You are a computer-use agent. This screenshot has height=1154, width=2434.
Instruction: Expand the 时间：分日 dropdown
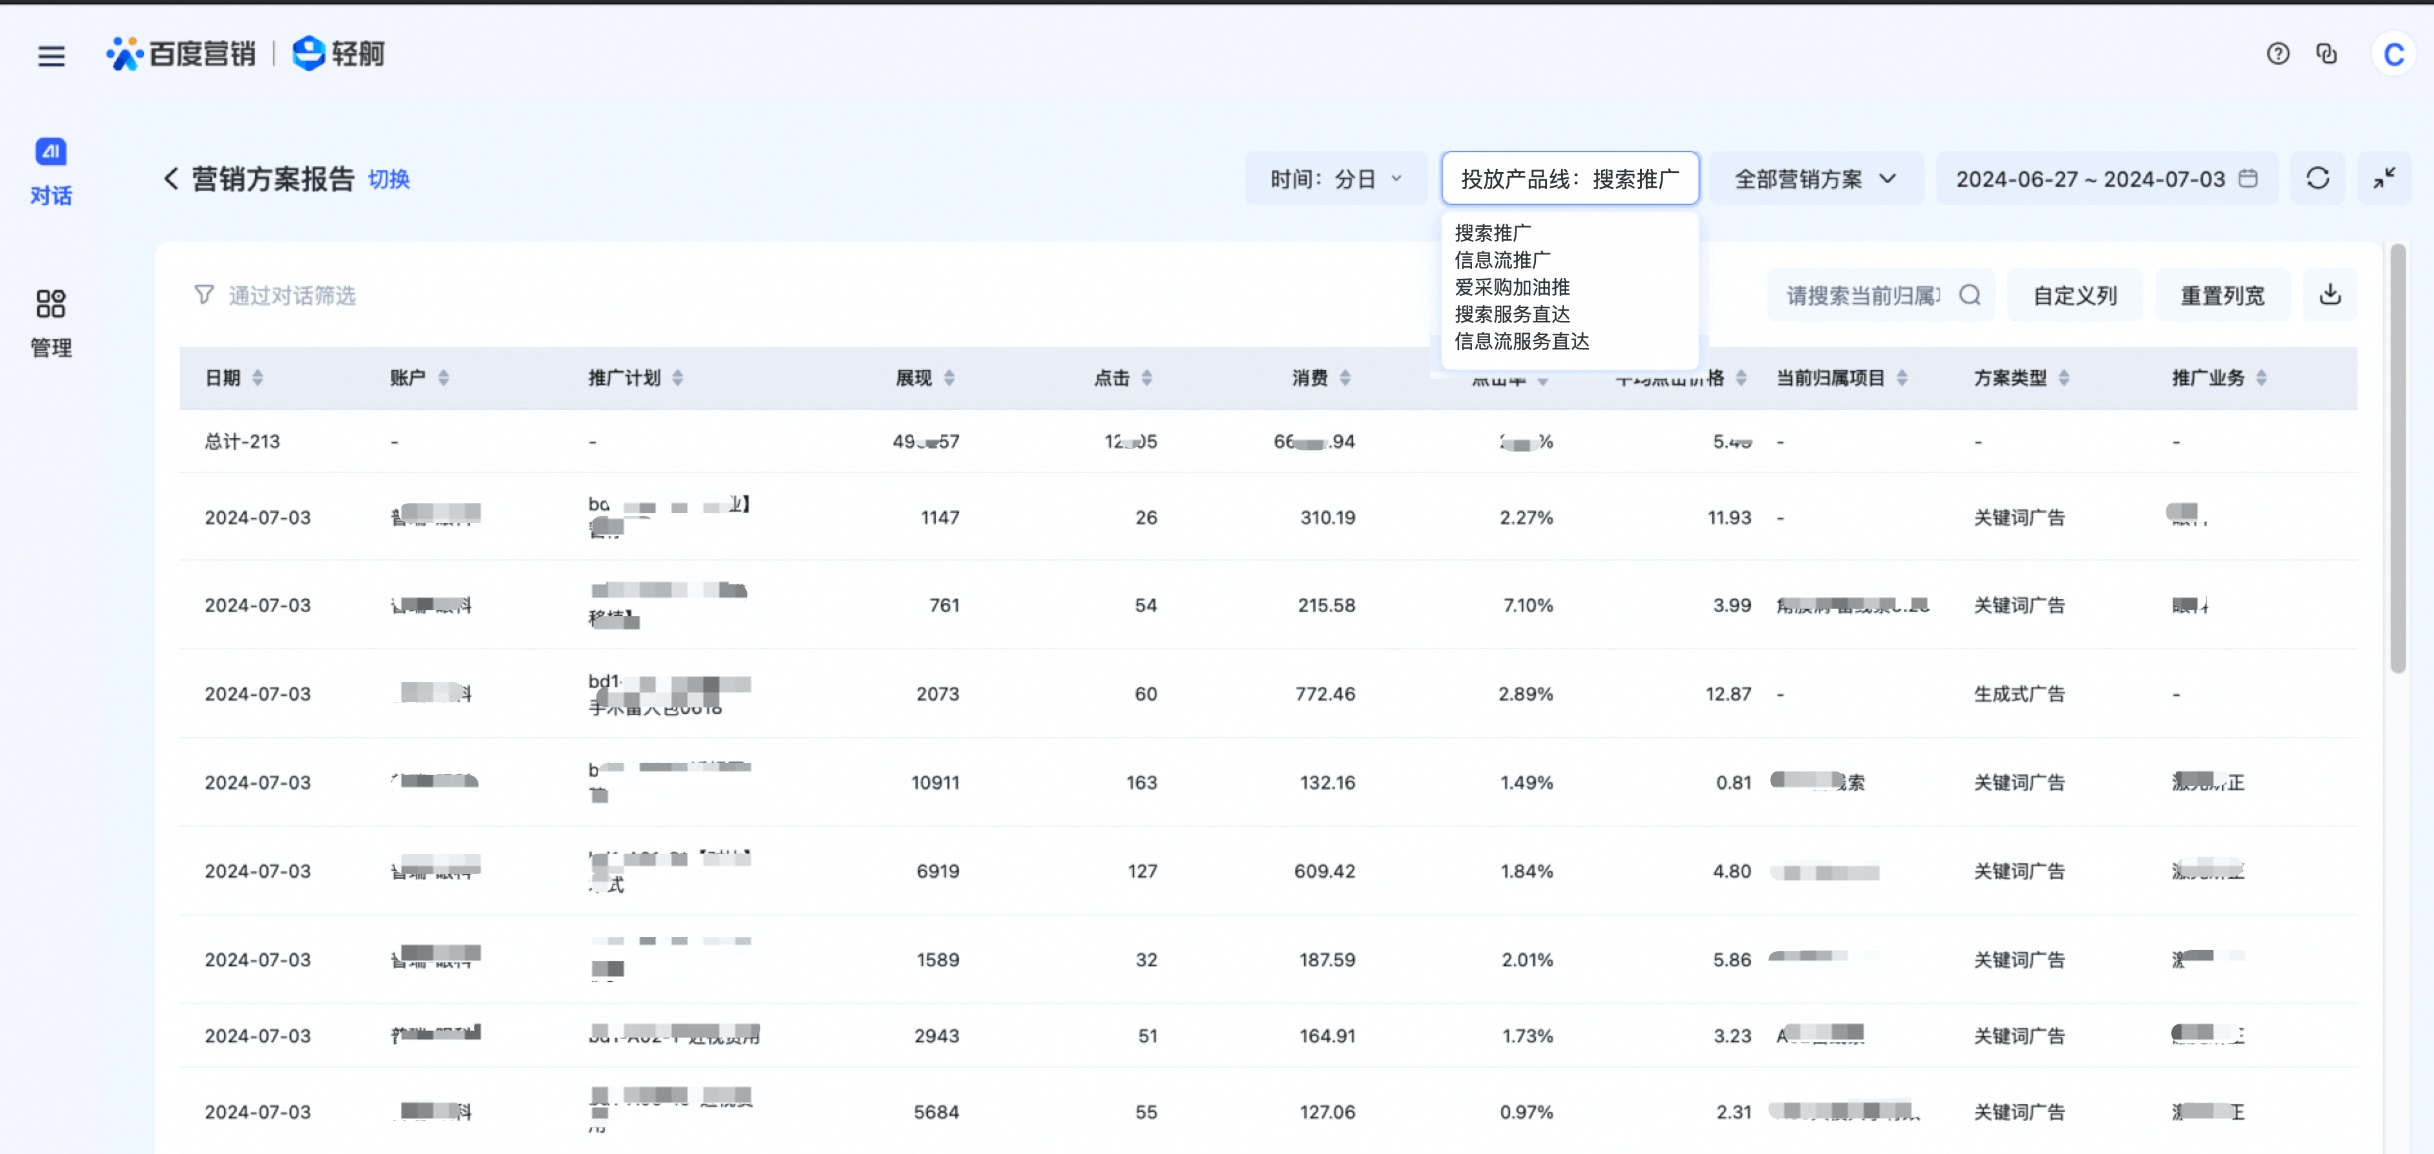pos(1335,179)
